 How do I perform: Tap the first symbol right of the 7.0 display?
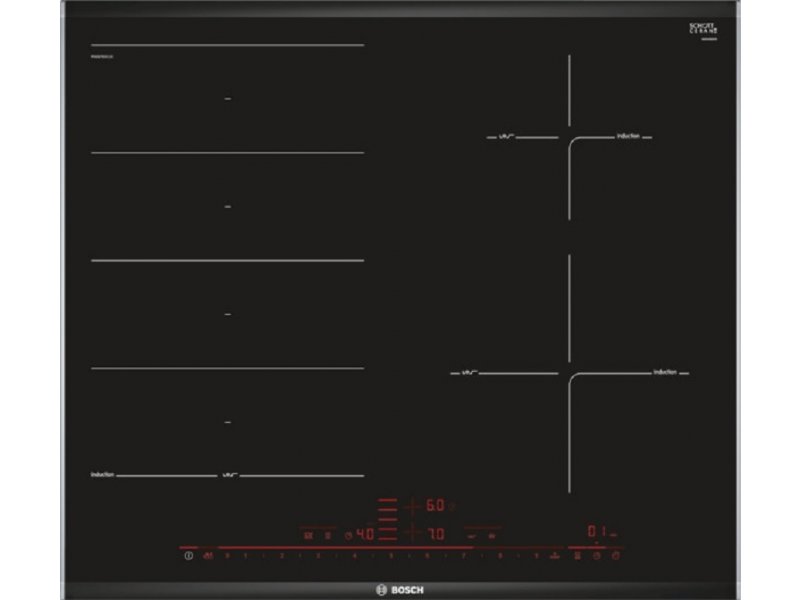472,536
